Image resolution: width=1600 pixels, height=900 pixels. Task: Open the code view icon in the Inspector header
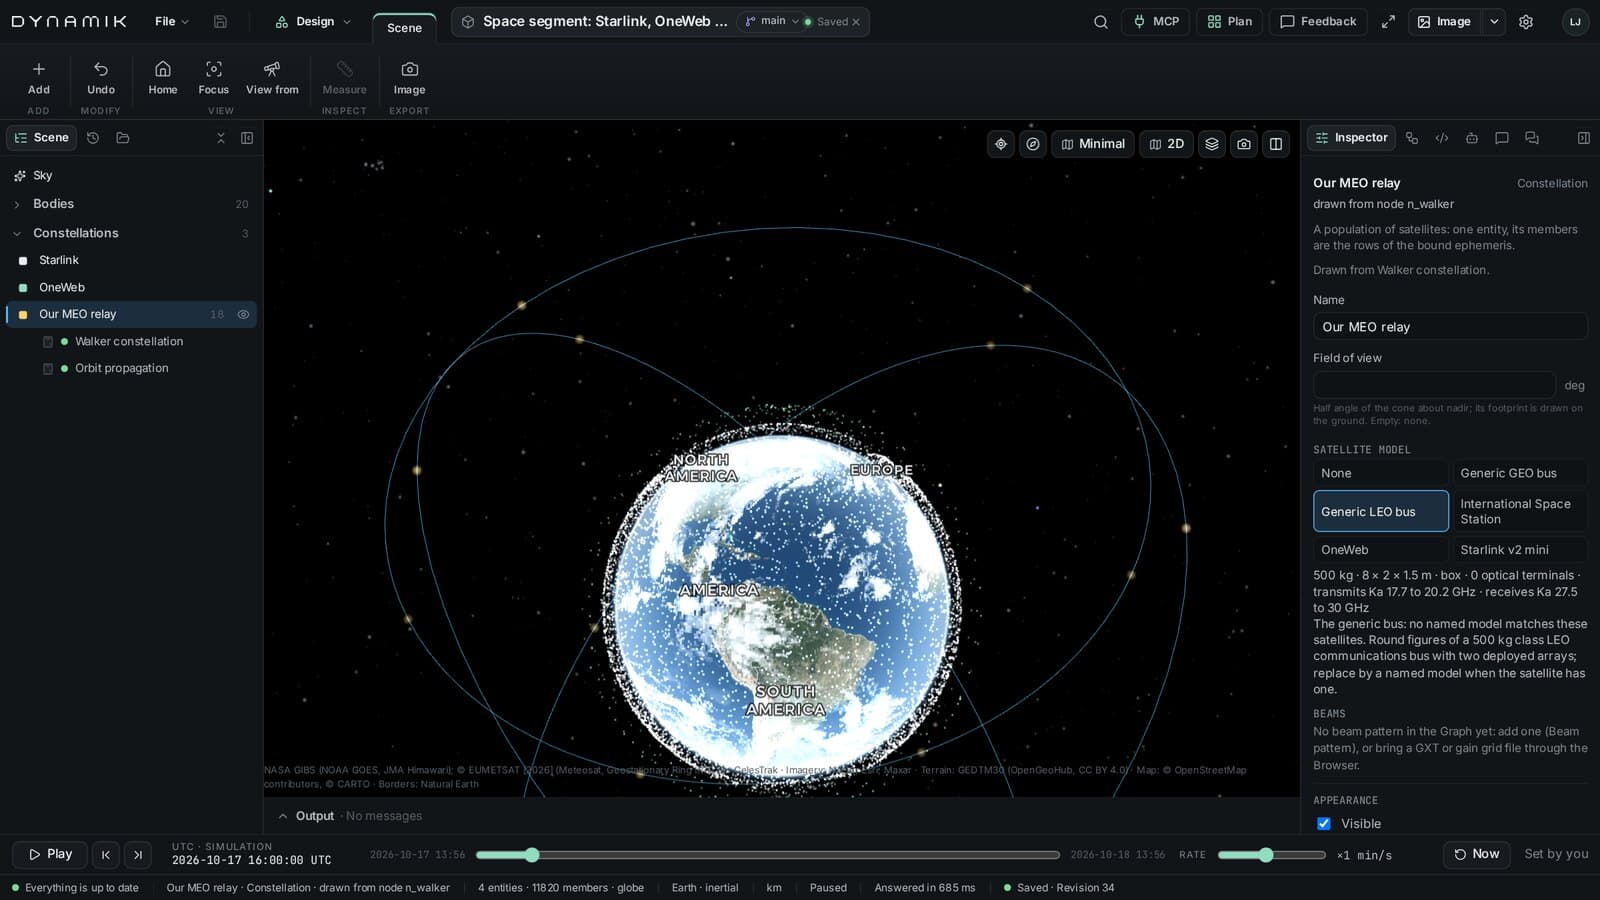[x=1442, y=138]
